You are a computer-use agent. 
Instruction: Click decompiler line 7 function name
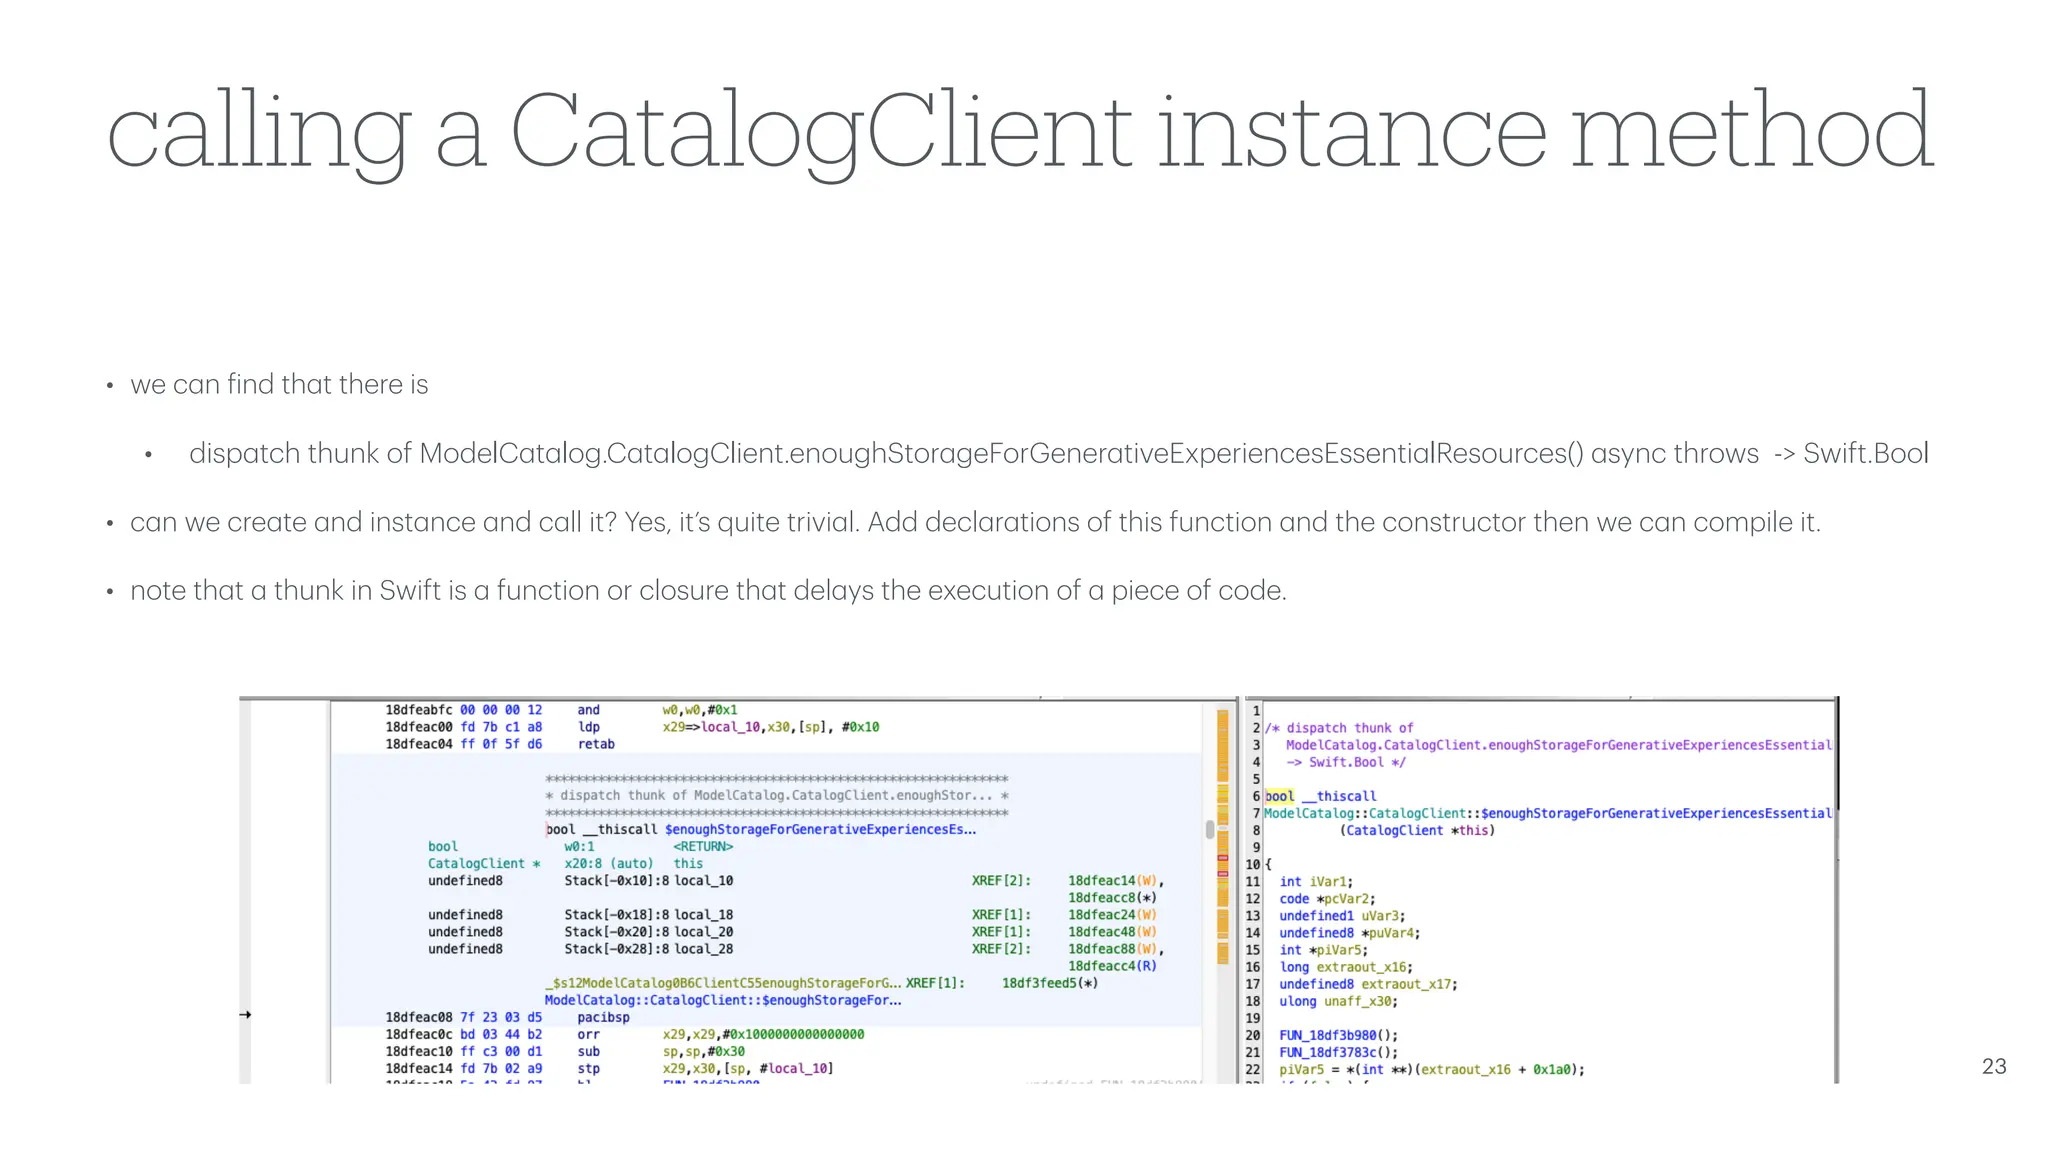[x=1548, y=813]
